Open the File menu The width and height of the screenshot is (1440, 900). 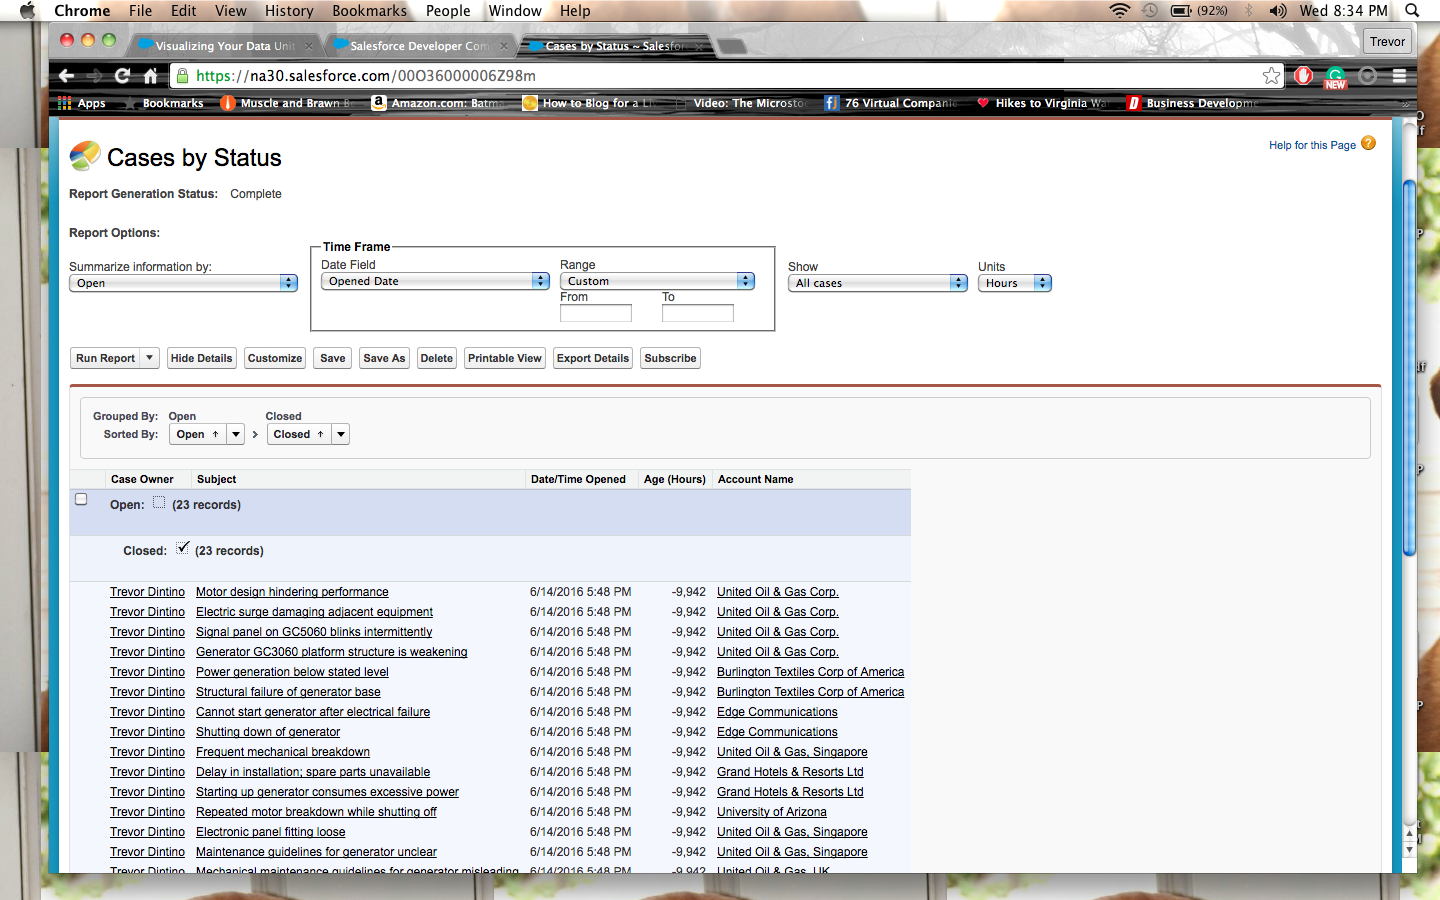140,11
